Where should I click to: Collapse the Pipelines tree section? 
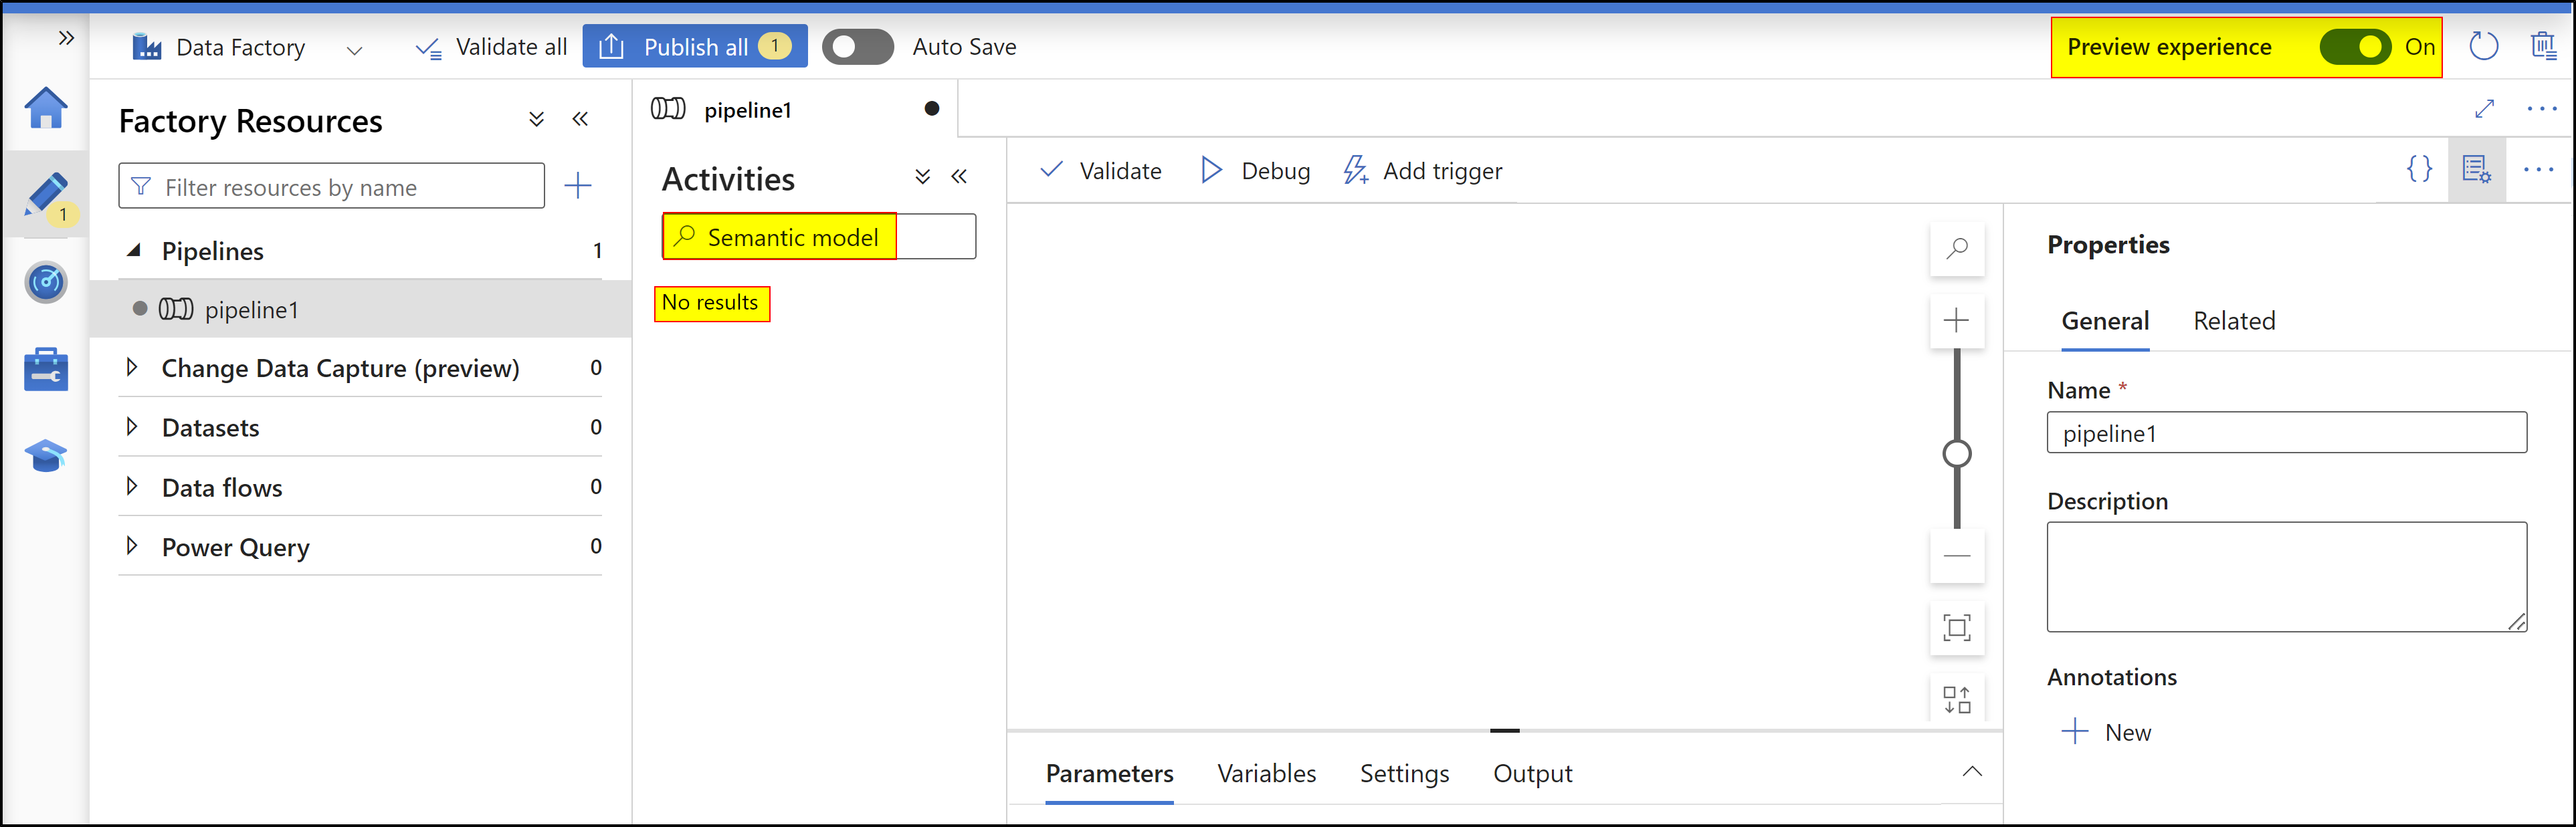tap(135, 250)
